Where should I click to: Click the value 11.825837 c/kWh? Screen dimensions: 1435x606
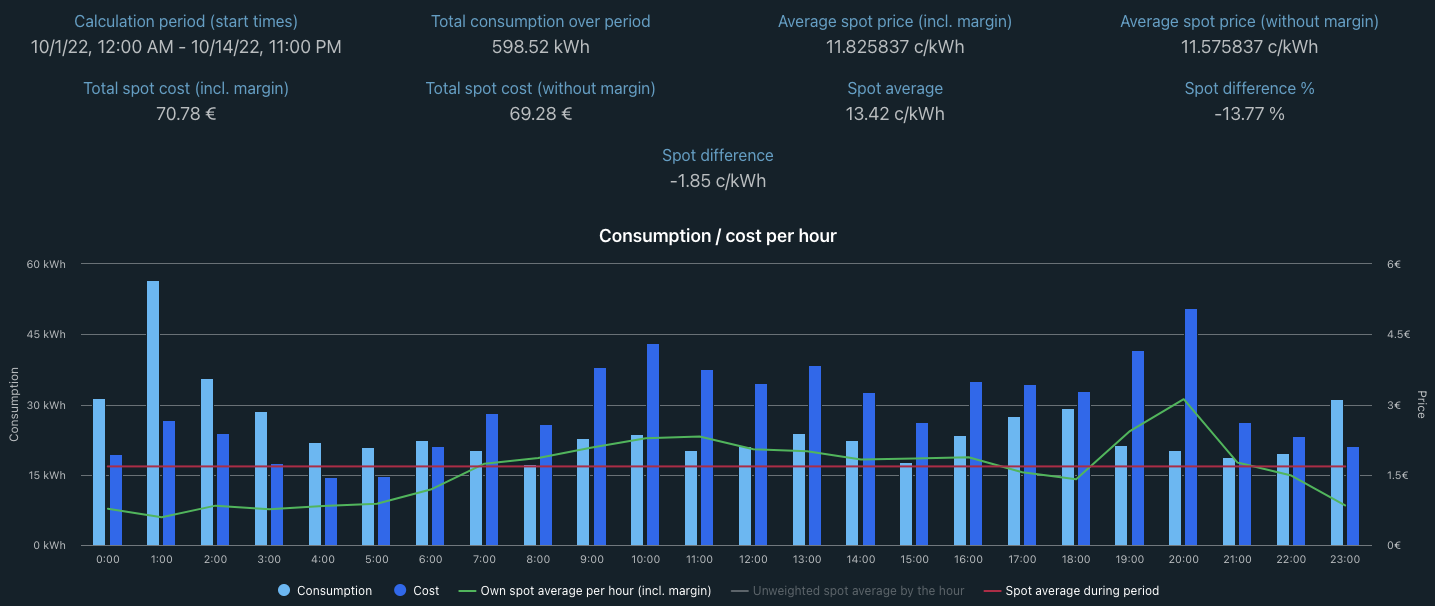tap(895, 46)
